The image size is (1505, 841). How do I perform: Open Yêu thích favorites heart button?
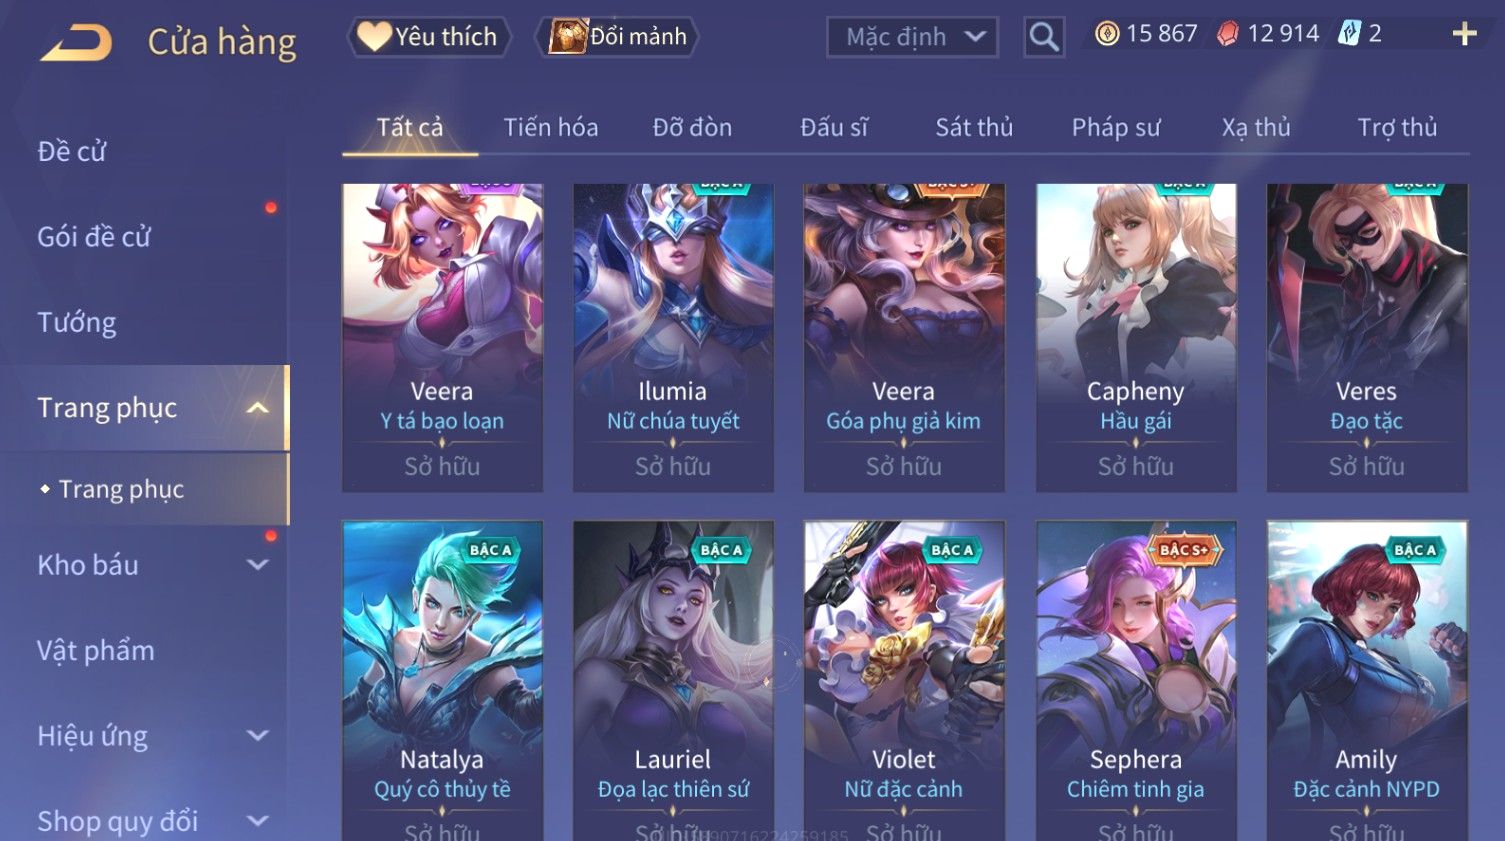[428, 37]
